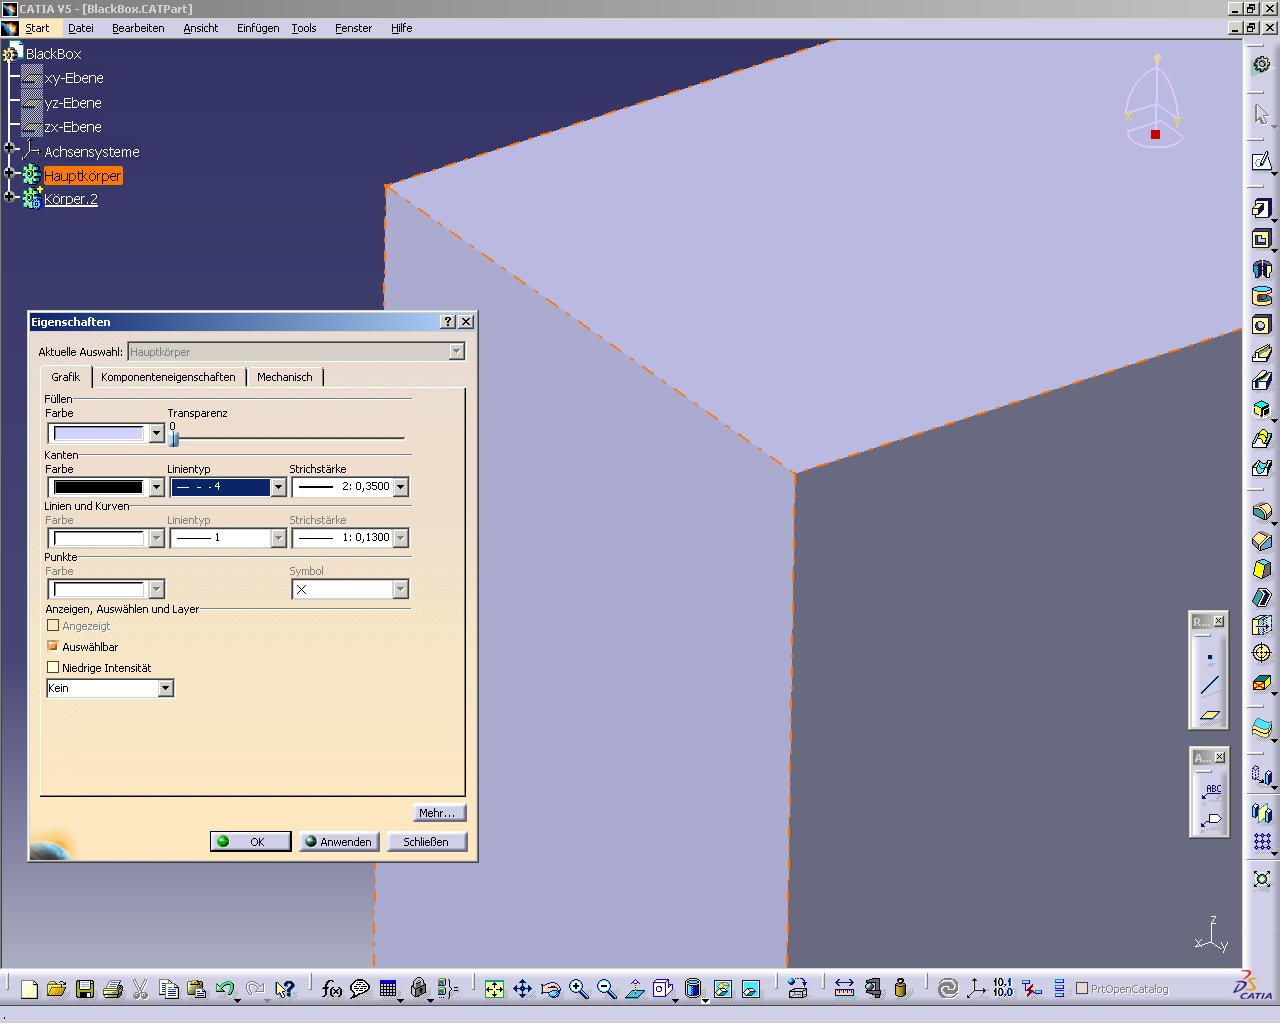Toggle the PrtOpenCatalog checkbox
Viewport: 1280px width, 1024px height.
pyautogui.click(x=1081, y=989)
